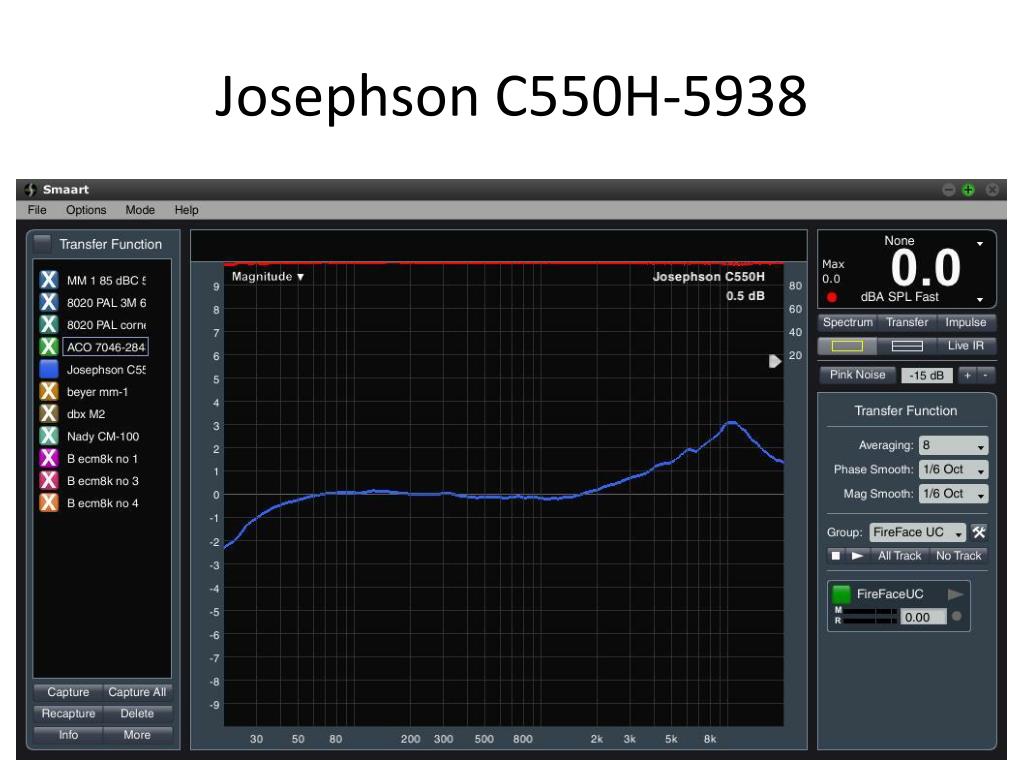Click the Capture button

click(x=68, y=692)
